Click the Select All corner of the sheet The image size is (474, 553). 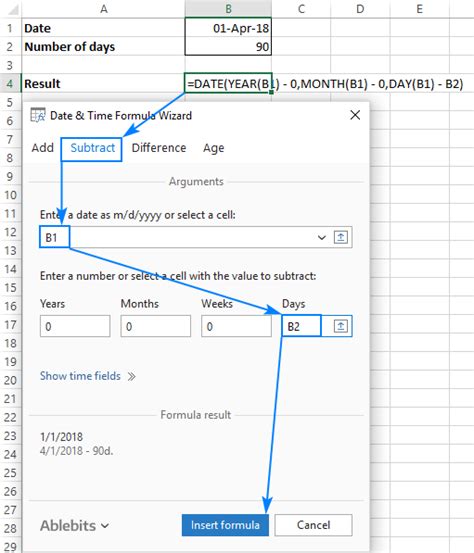click(x=11, y=9)
